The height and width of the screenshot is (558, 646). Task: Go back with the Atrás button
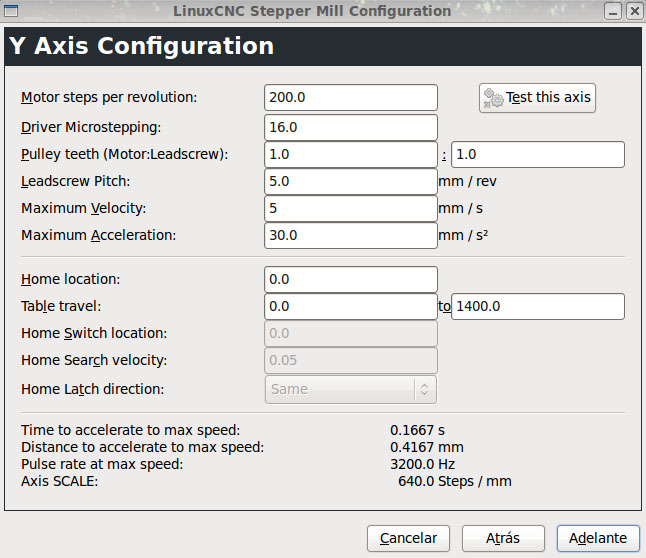point(503,538)
